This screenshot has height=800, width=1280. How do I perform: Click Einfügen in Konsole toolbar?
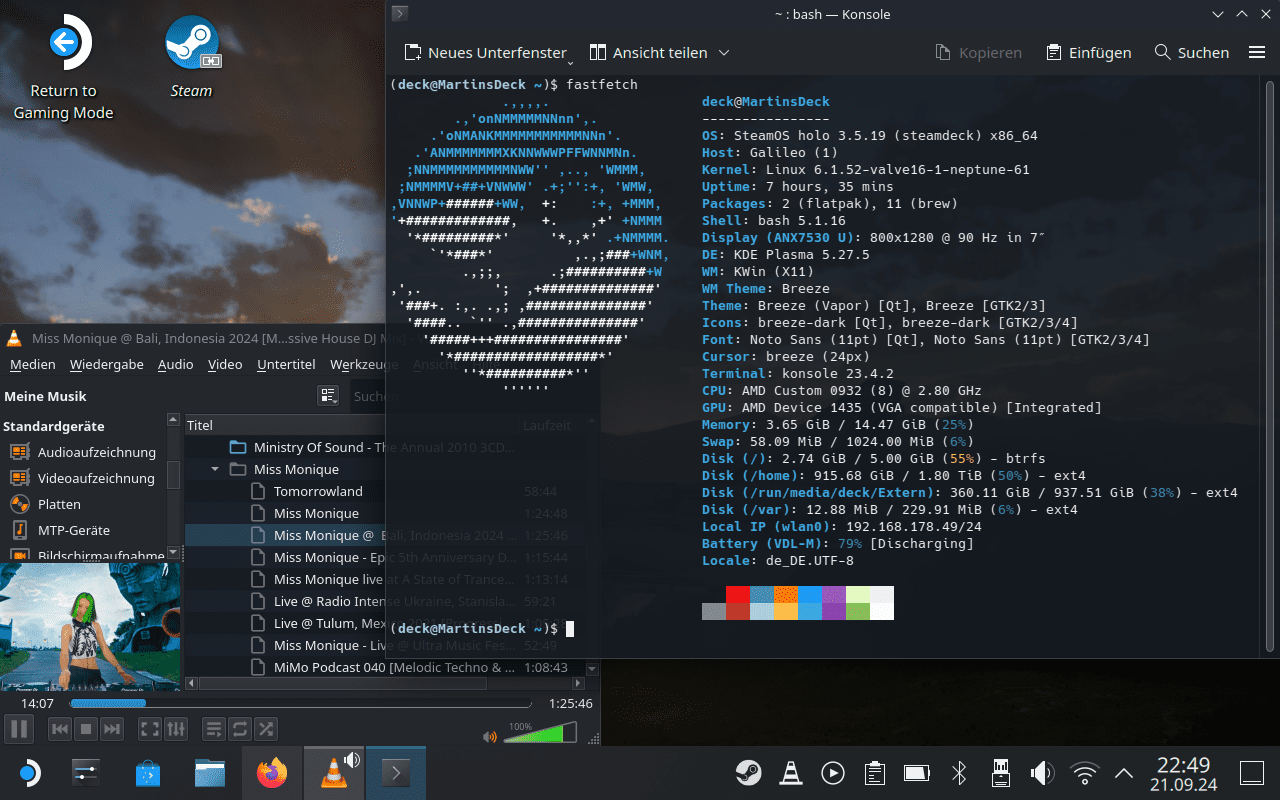[x=1089, y=52]
